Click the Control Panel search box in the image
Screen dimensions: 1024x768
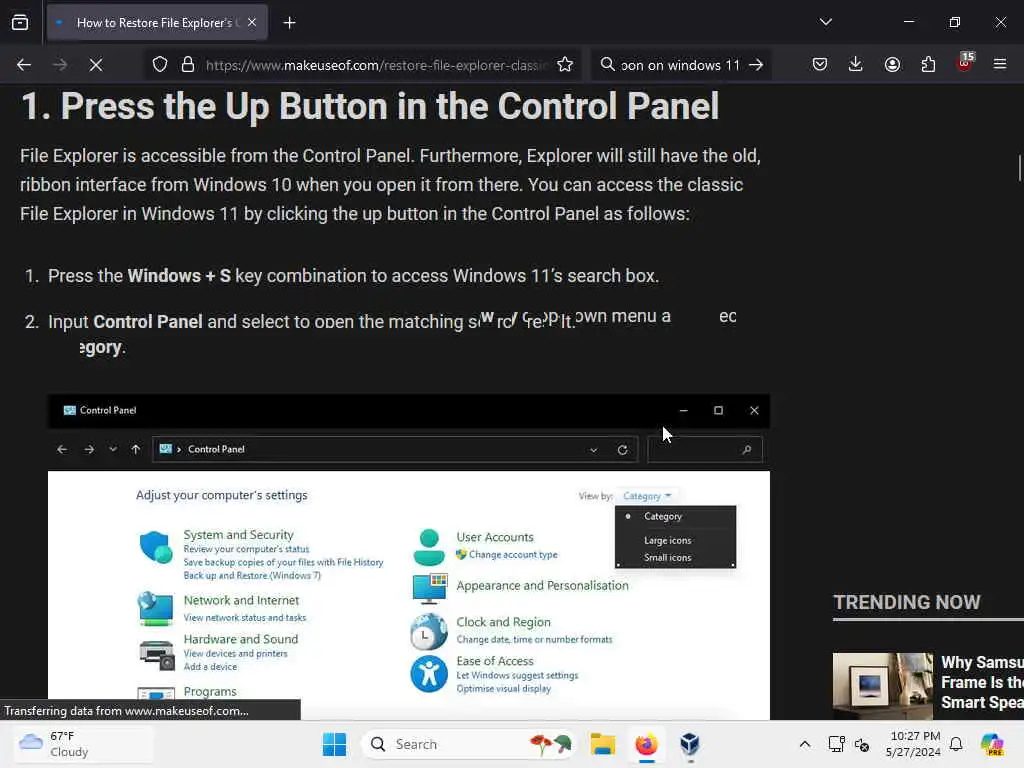point(704,449)
